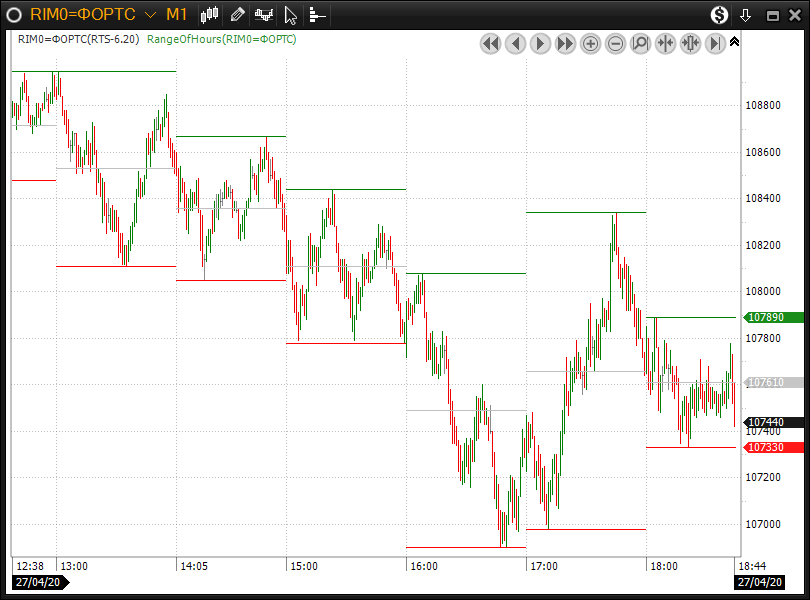Screen dimensions: 810x600
Task: Jump to the latest bar
Action: click(x=716, y=43)
